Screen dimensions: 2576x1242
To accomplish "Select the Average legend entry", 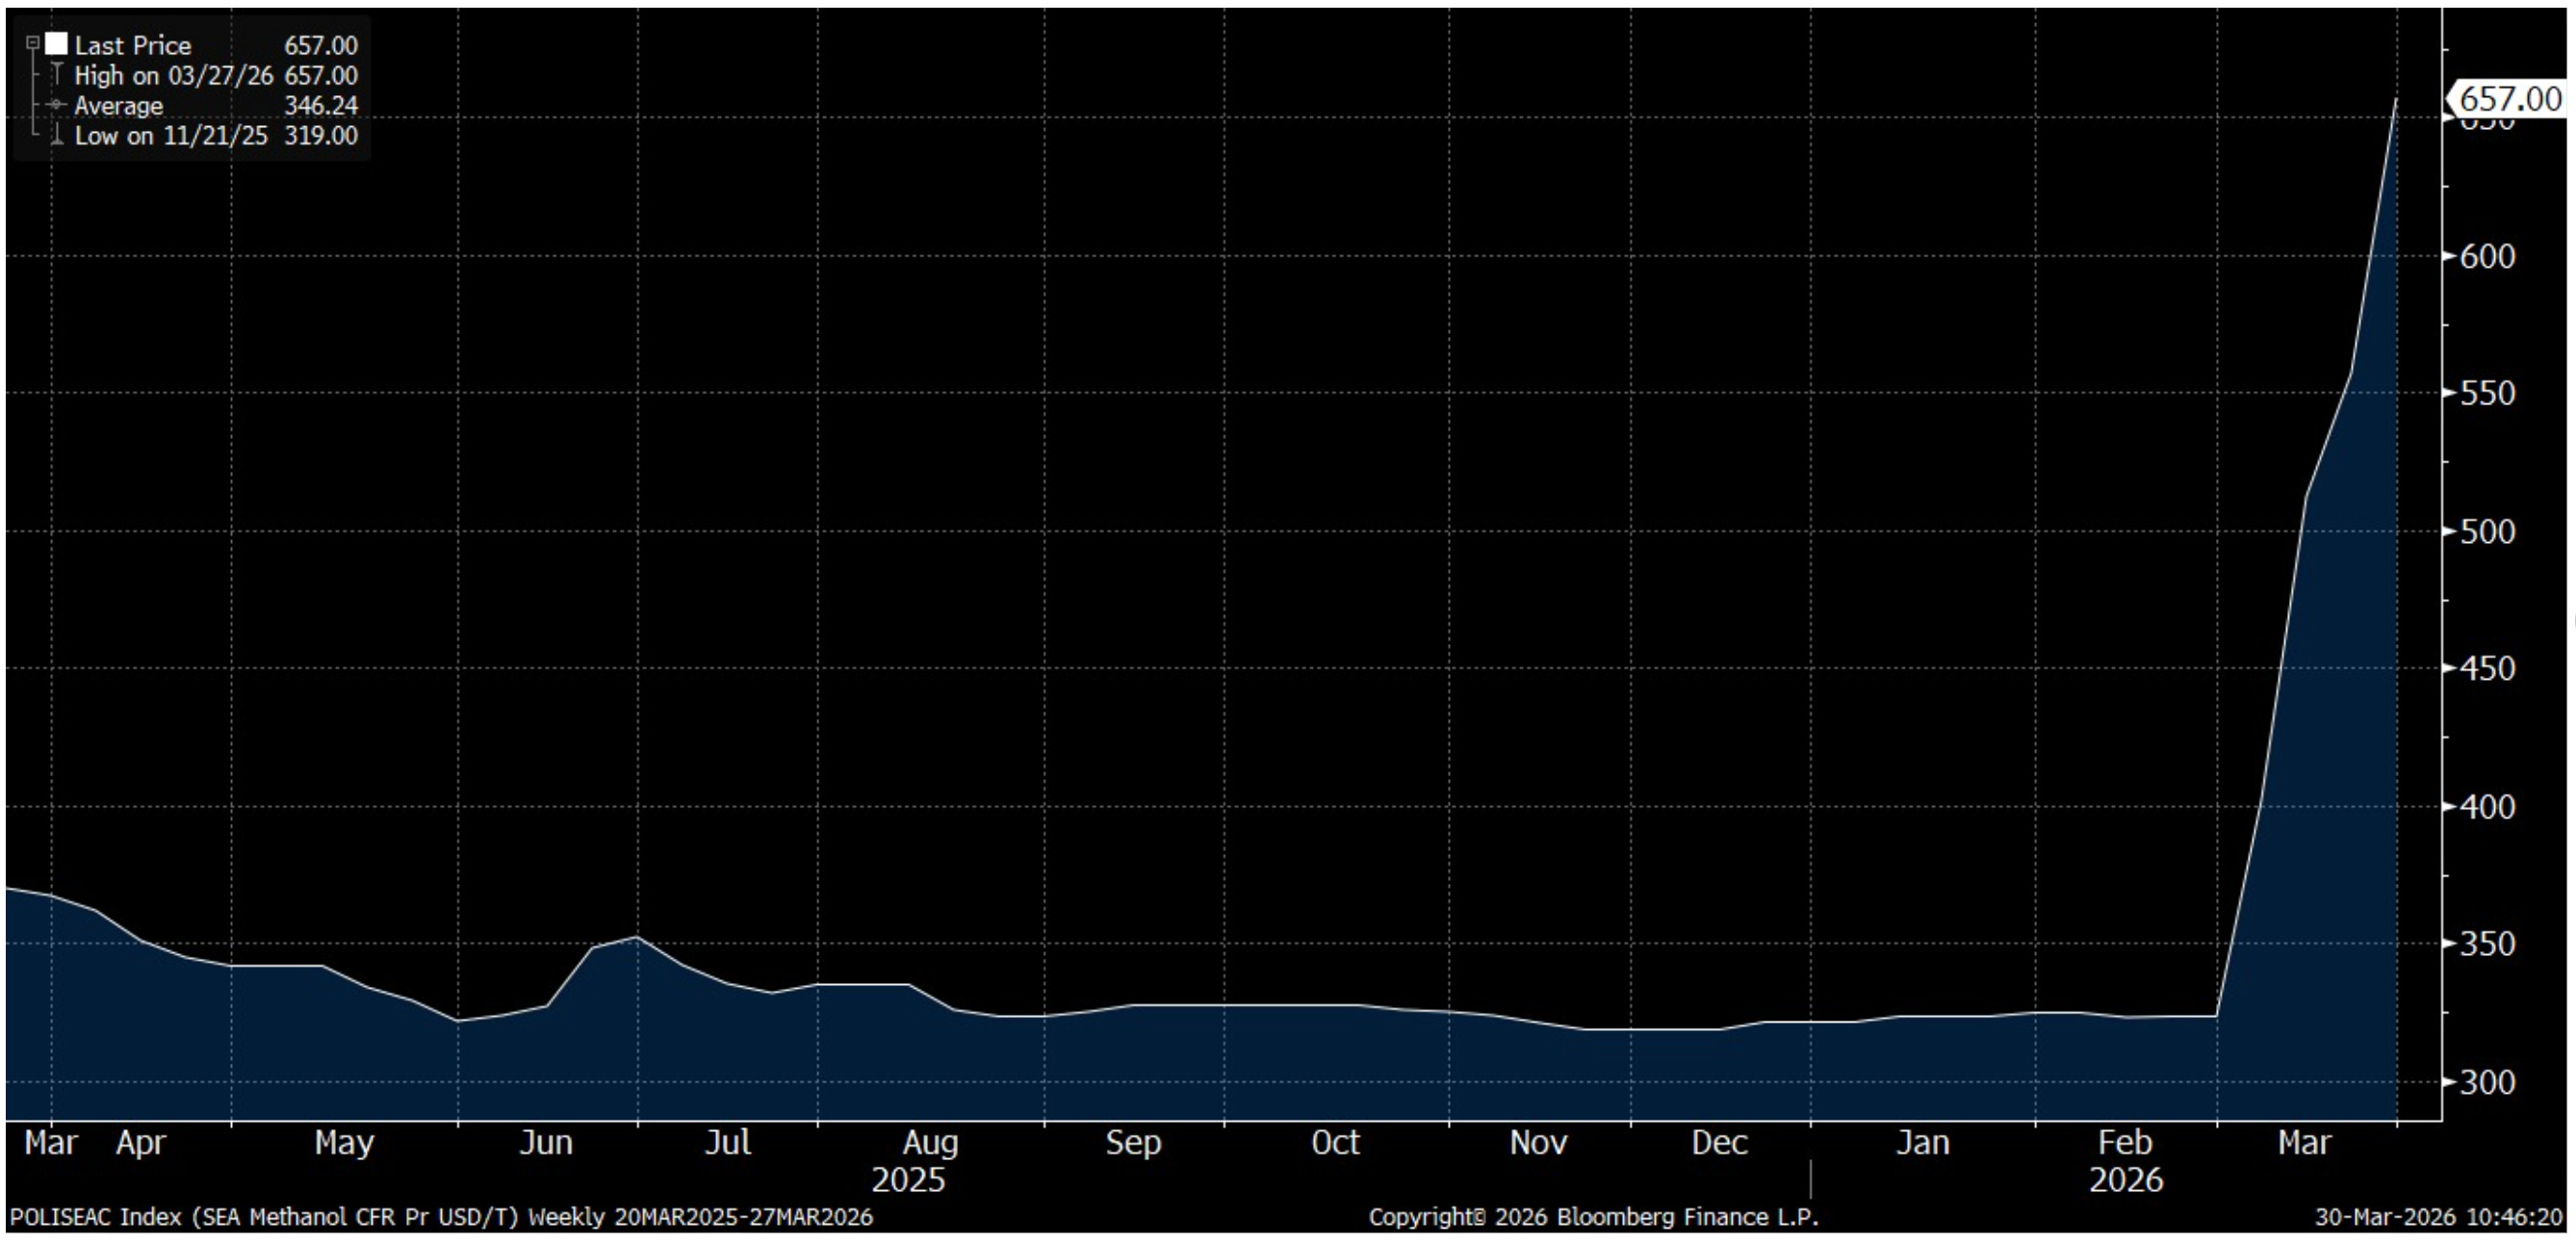I will [x=118, y=105].
